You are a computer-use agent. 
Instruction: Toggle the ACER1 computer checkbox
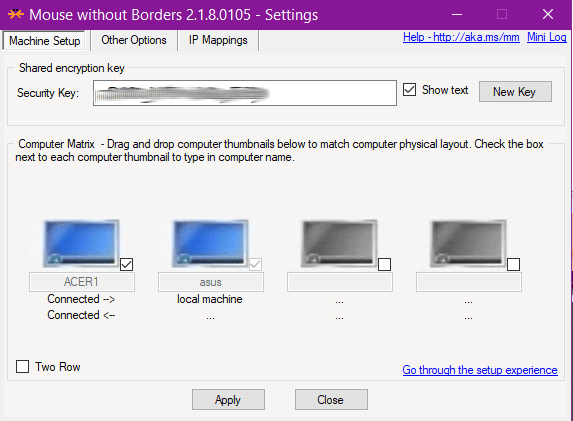pos(126,264)
